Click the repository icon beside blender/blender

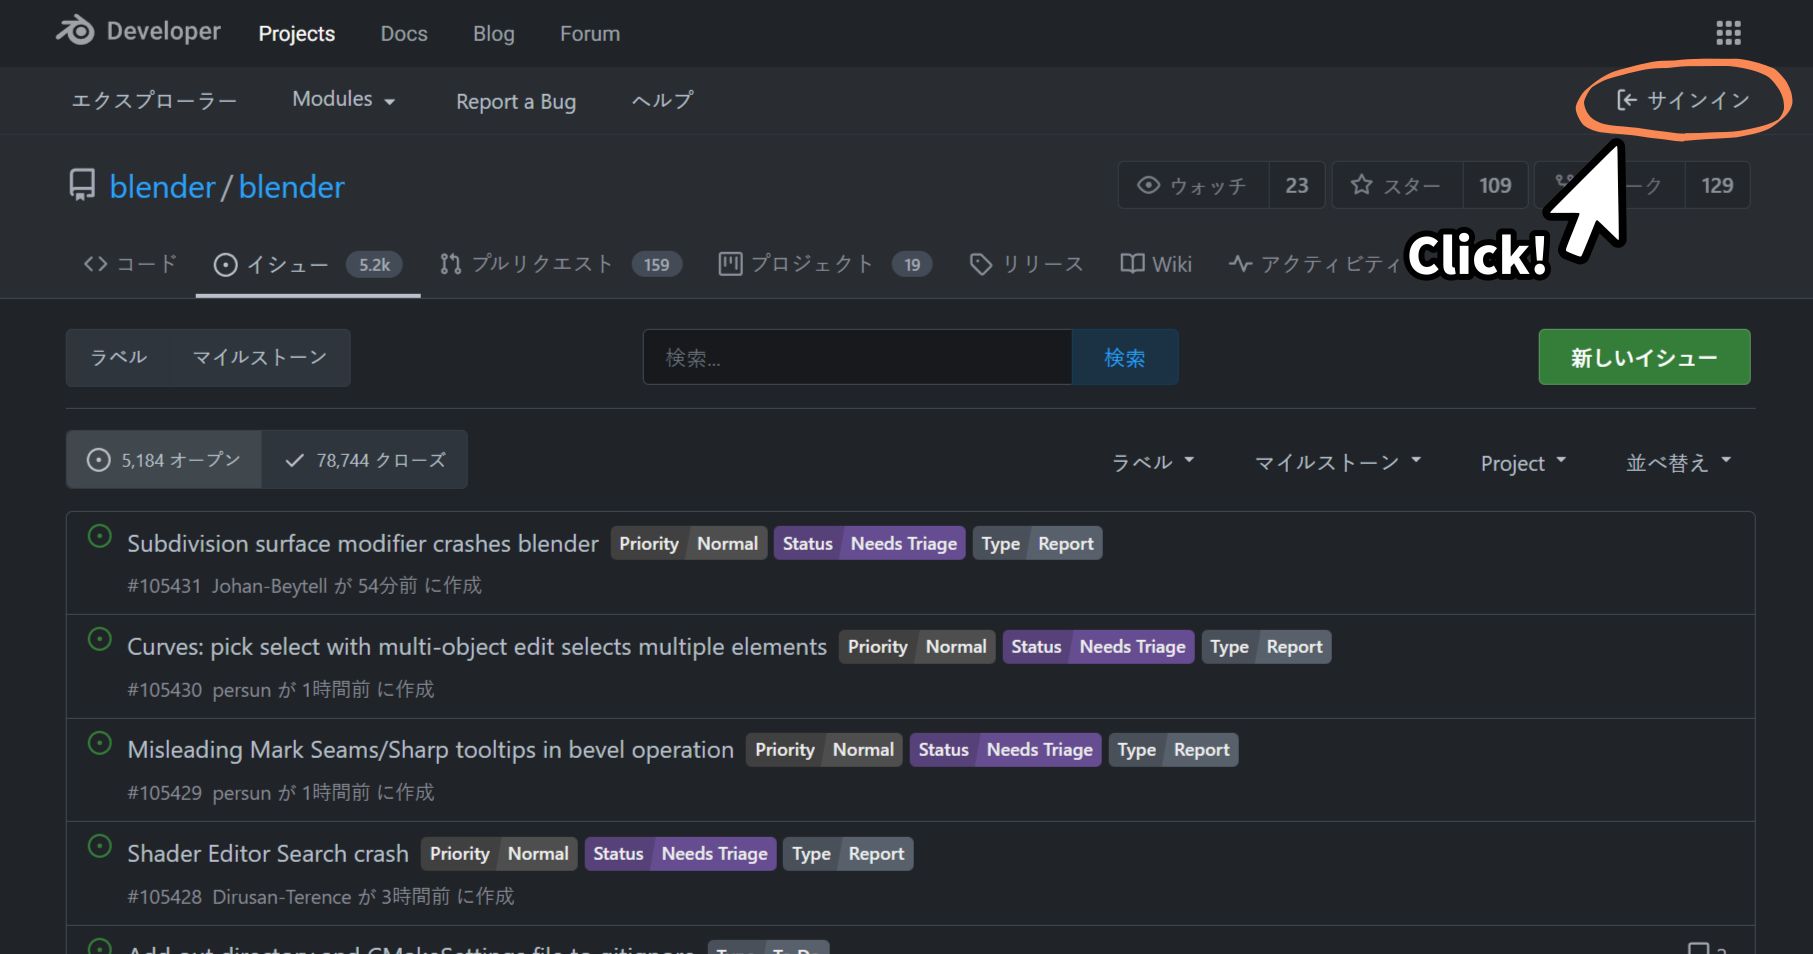82,186
